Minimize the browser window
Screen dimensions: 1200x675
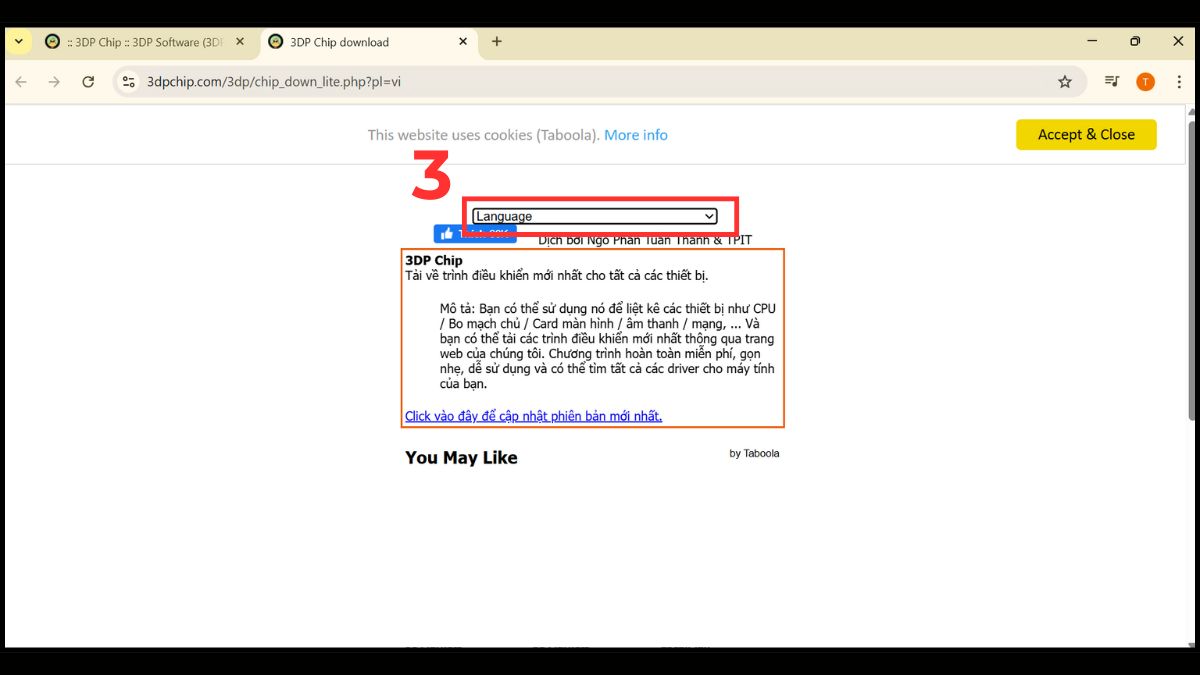tap(1091, 41)
